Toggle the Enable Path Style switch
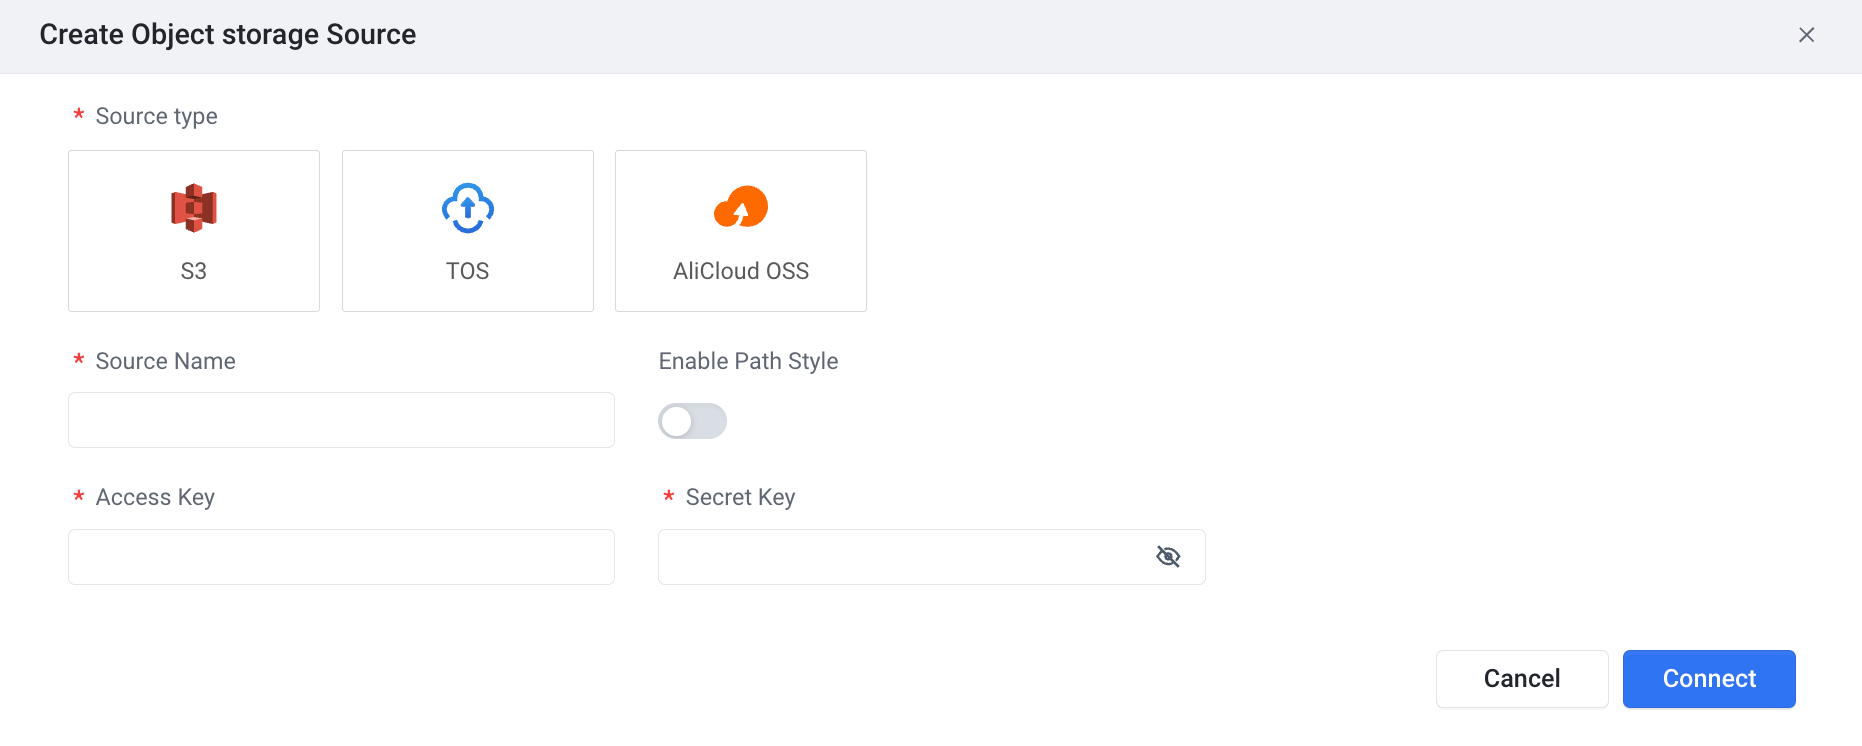1862x746 pixels. [x=692, y=421]
